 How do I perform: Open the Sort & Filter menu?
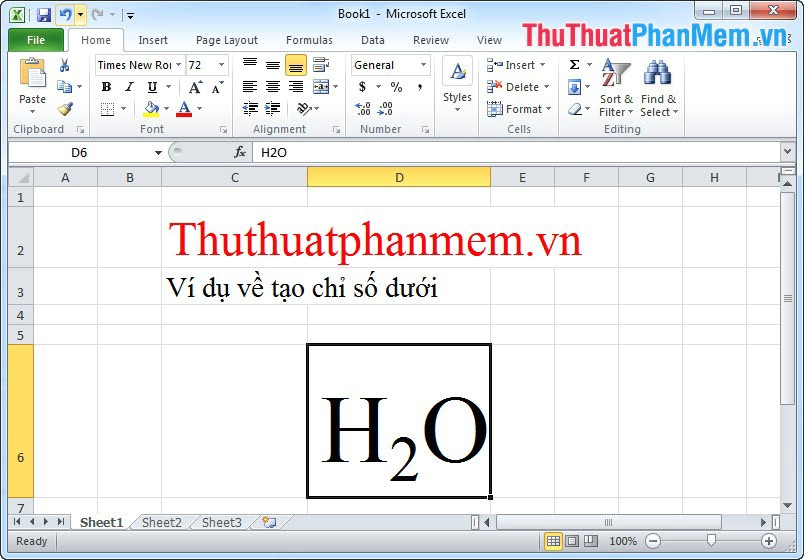(x=616, y=88)
